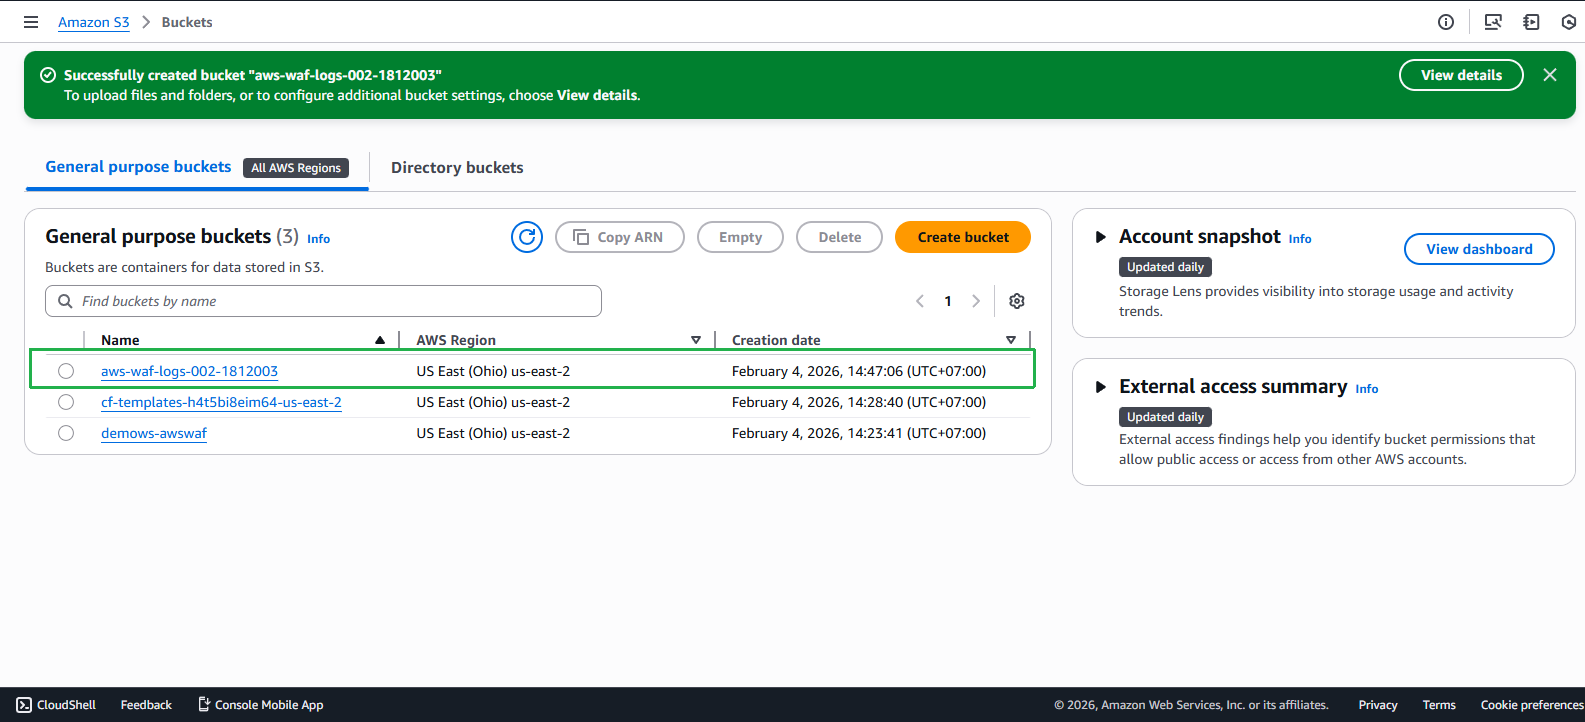
Task: Click Info link next to General purpose buckets
Action: [318, 239]
